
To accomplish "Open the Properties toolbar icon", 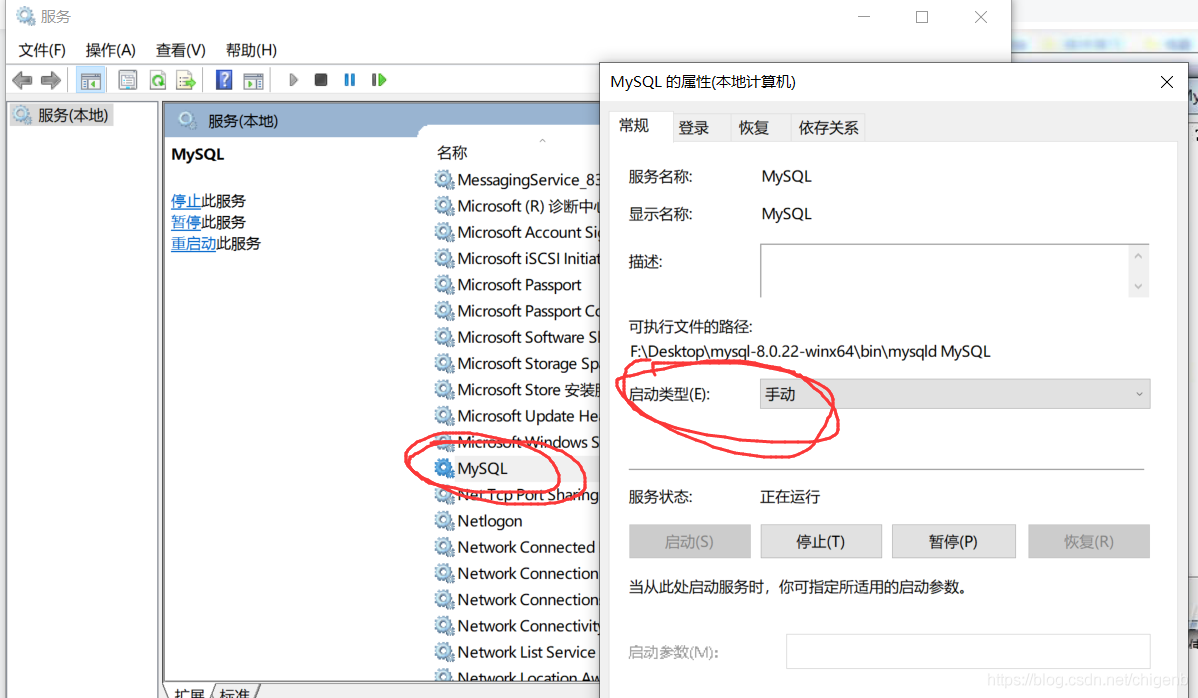I will 128,79.
